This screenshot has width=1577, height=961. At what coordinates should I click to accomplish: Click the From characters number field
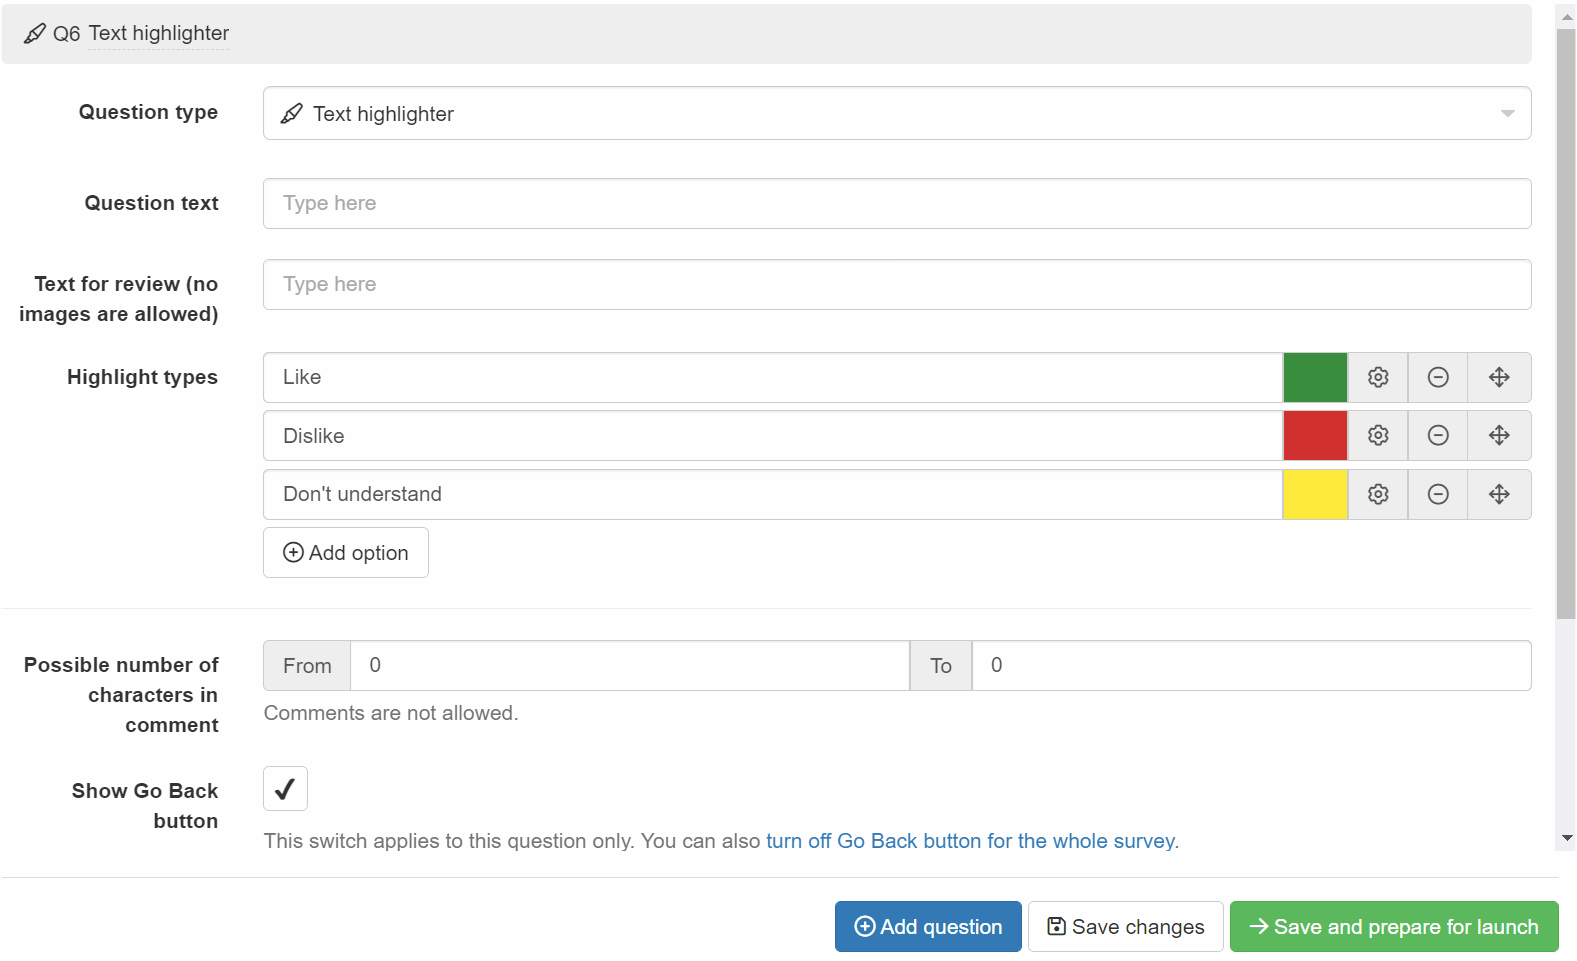630,665
